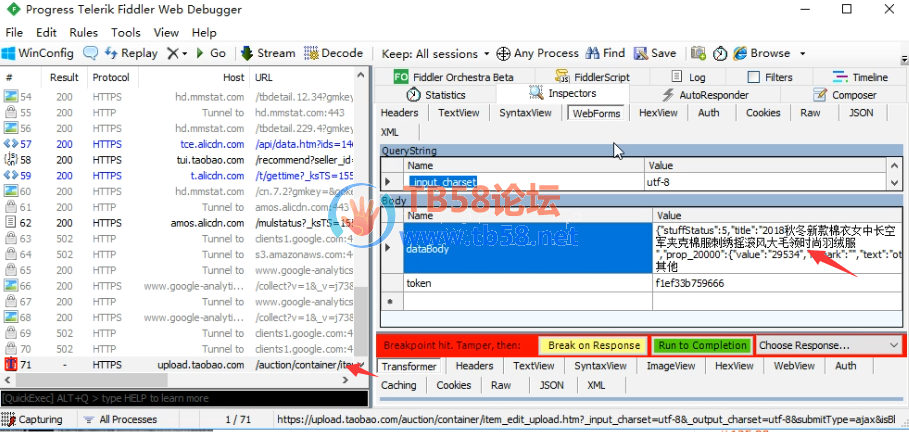
Task: Open the Filters tab
Action: pyautogui.click(x=769, y=77)
